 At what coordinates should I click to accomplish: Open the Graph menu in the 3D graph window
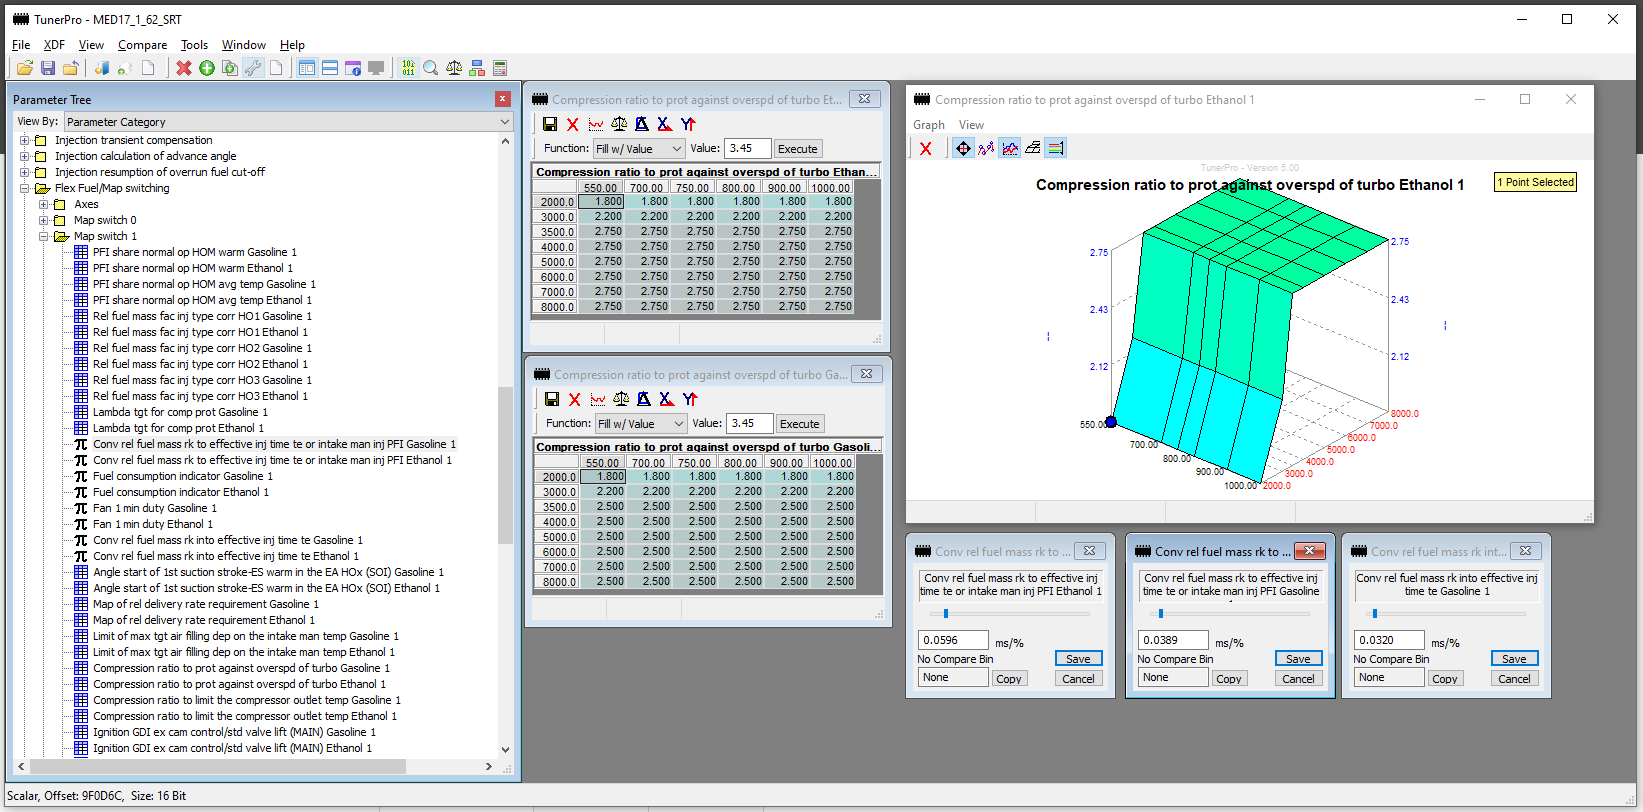(928, 125)
